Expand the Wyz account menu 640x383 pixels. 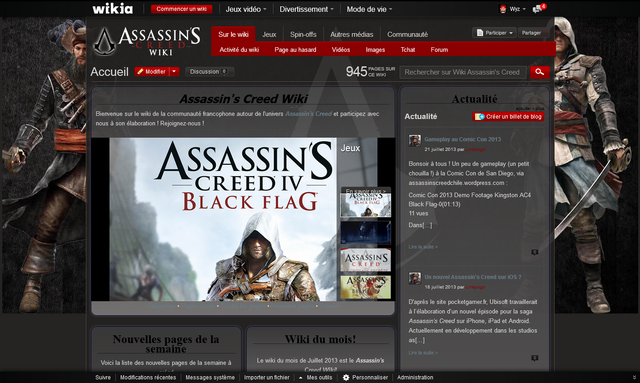point(518,9)
